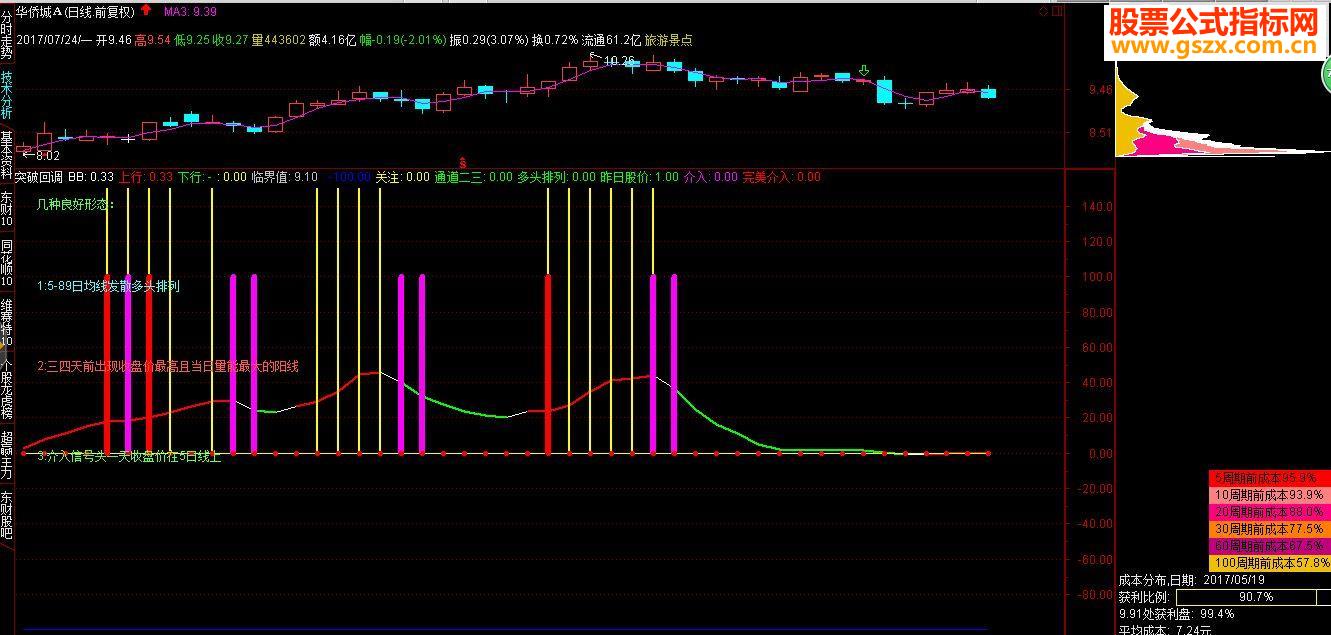Image resolution: width=1331 pixels, height=635 pixels.
Task: Click the 2017/07/24 date in quote line
Action: point(49,41)
